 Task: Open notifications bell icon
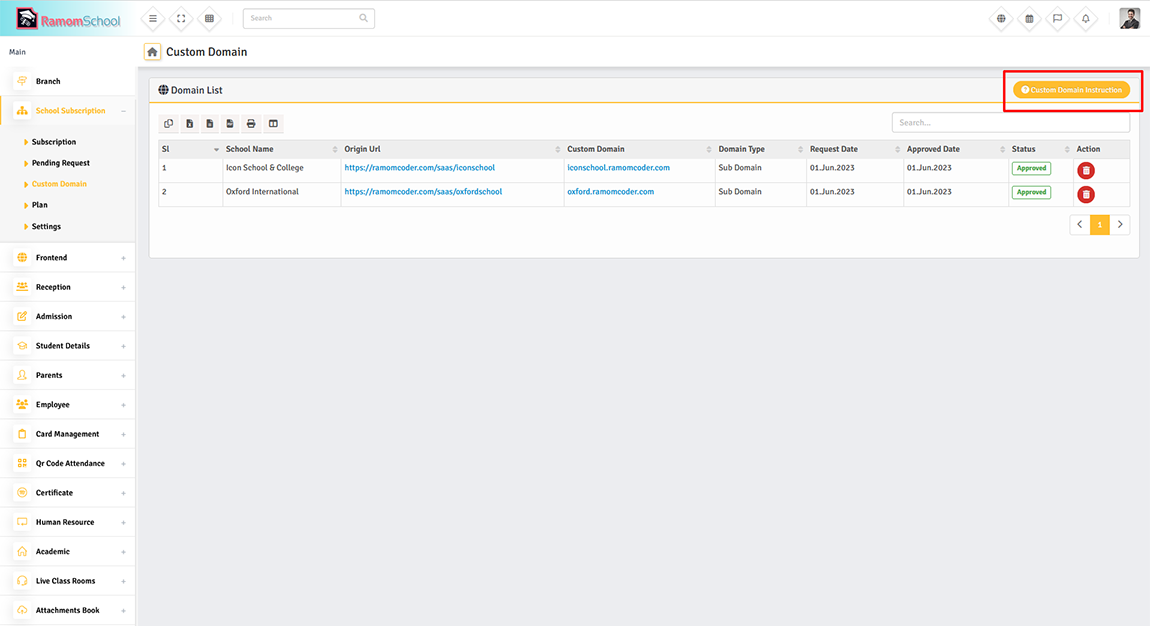[1086, 19]
